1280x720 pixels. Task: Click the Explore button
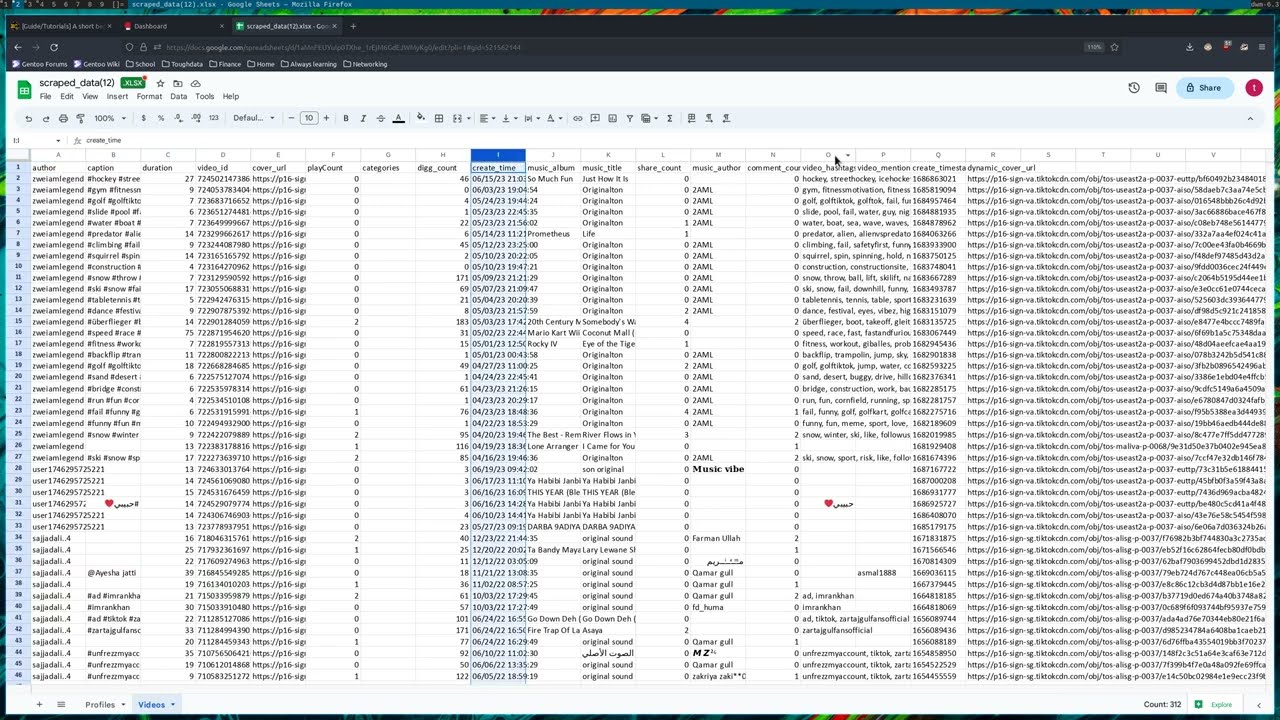click(1214, 705)
